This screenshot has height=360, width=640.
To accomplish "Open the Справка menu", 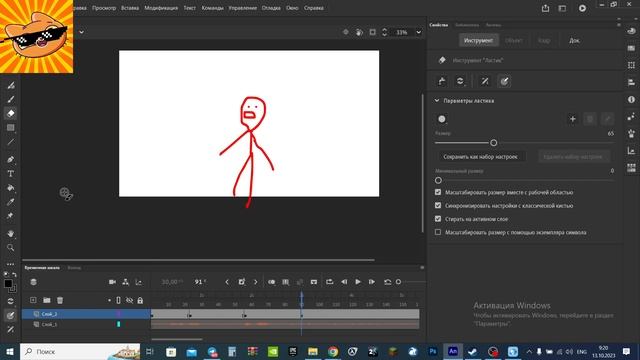I will [313, 8].
